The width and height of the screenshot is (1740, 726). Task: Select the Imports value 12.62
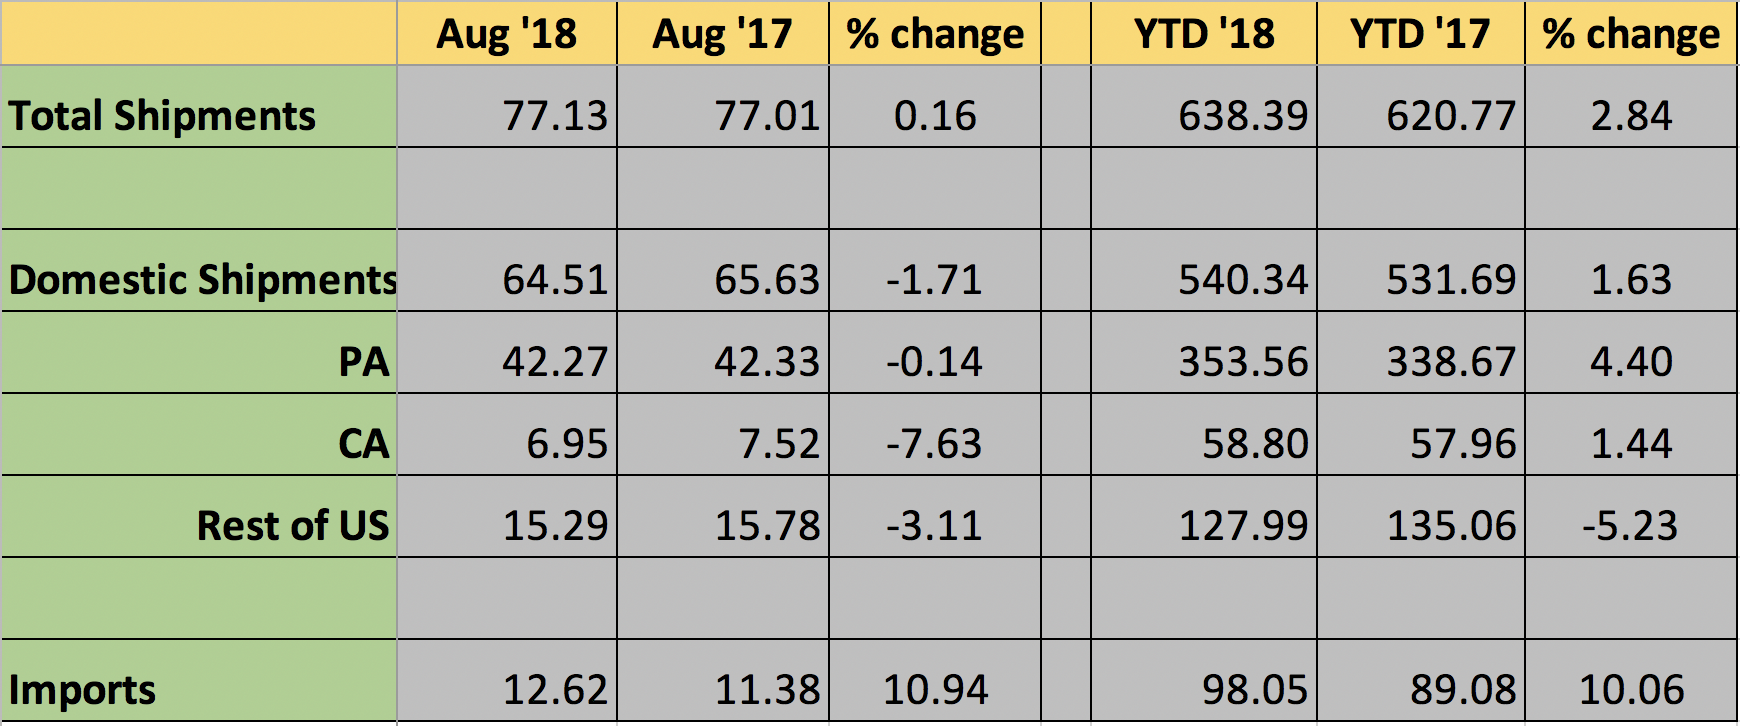[x=555, y=689]
